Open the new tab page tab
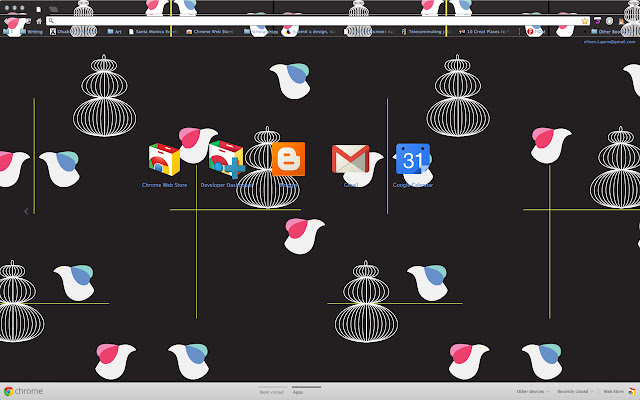 pyautogui.click(x=39, y=9)
